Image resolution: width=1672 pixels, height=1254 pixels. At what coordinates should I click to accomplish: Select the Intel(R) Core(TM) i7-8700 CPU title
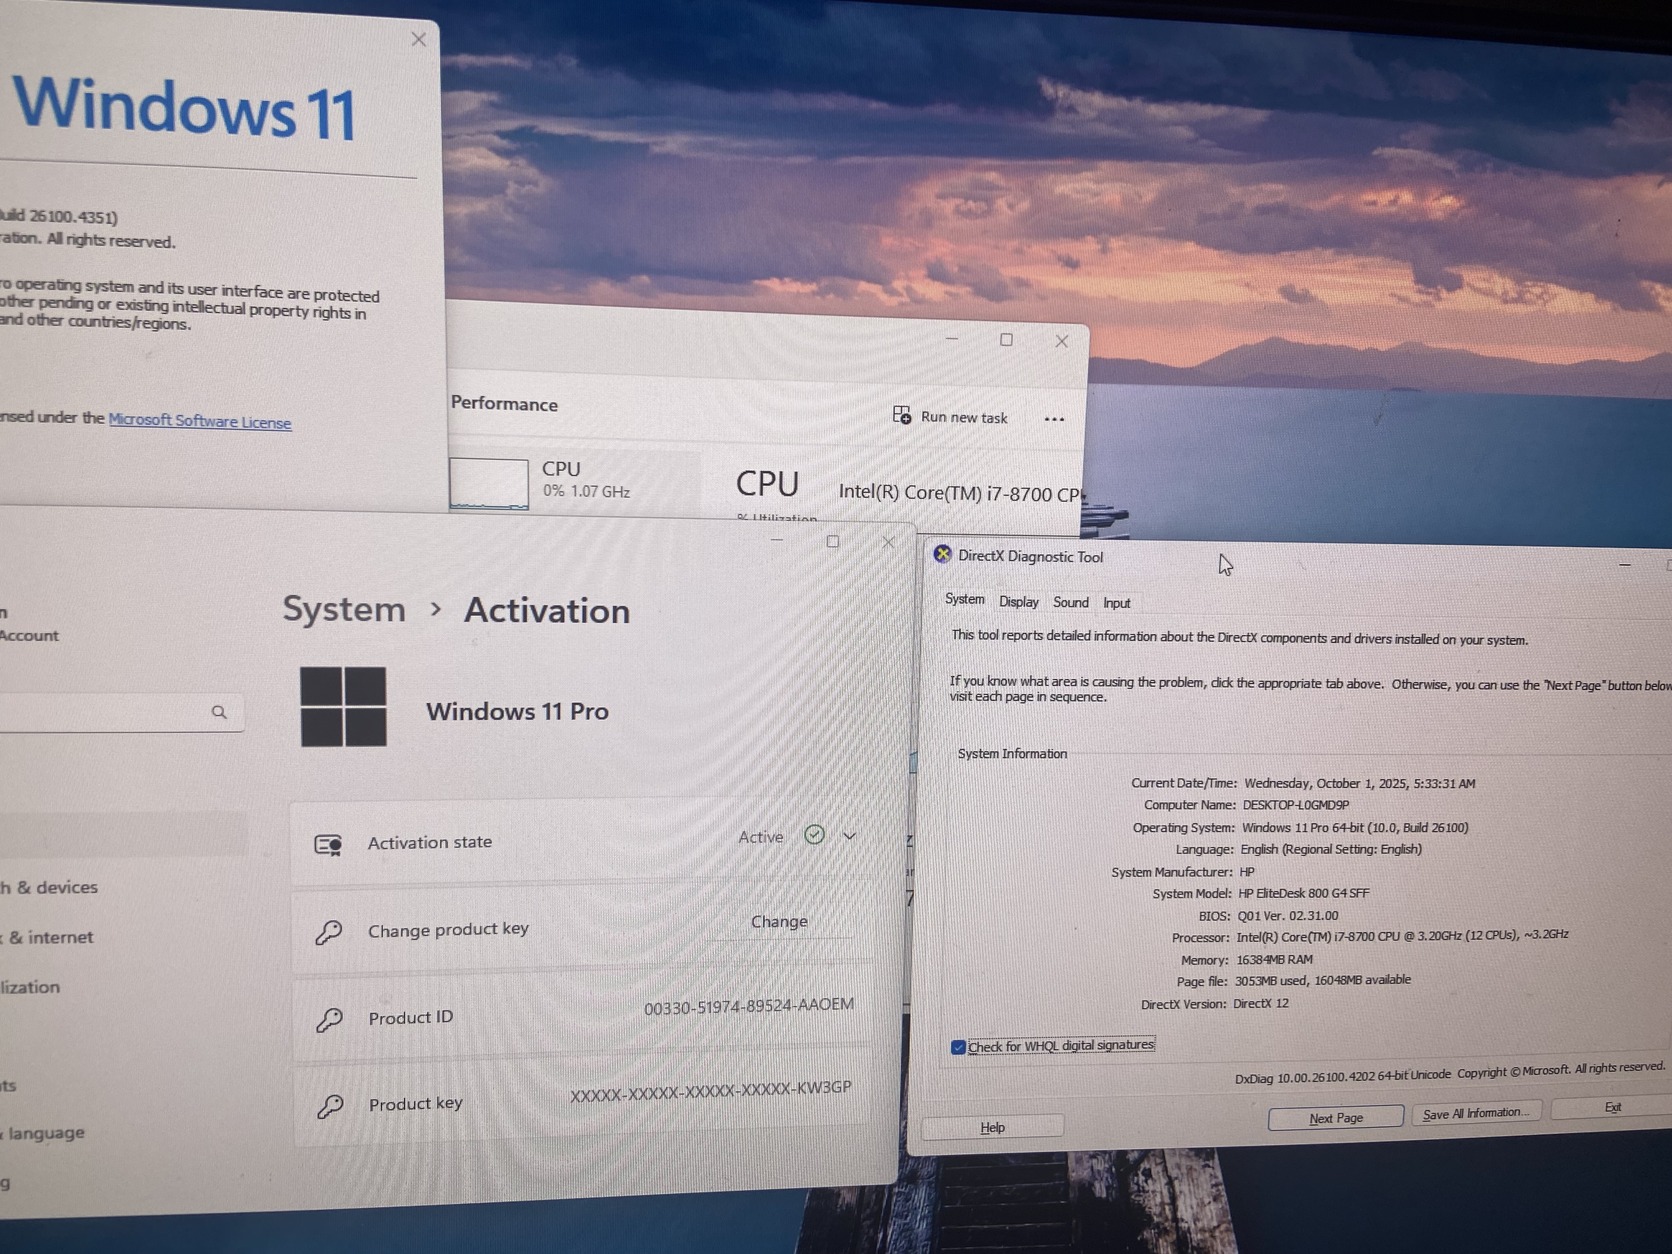click(959, 492)
